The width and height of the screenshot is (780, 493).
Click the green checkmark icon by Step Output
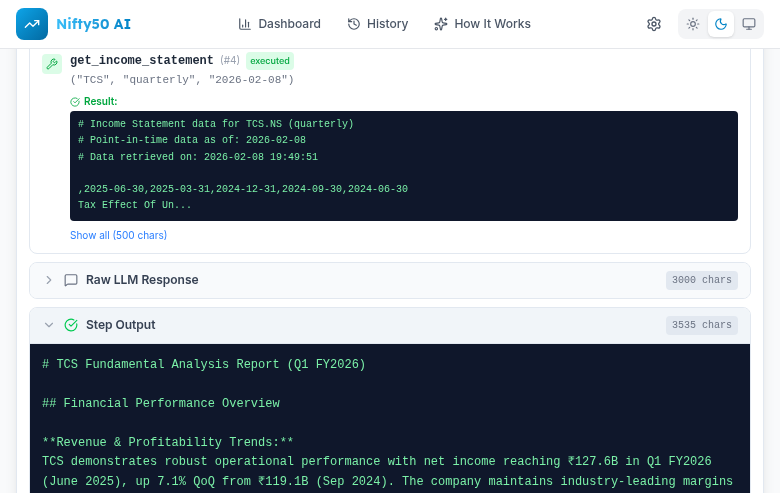tap(71, 325)
